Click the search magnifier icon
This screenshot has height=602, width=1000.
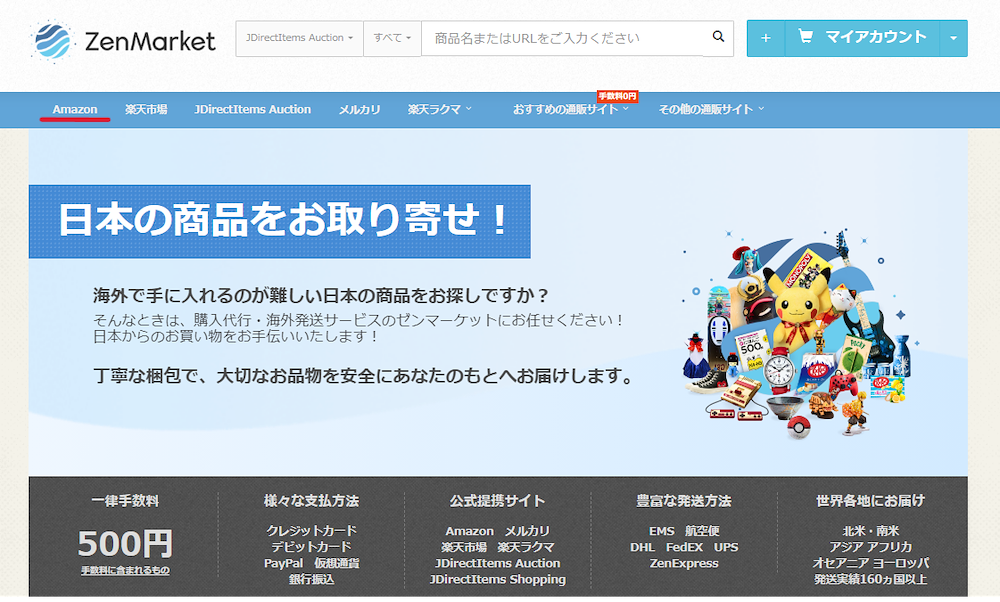[x=718, y=37]
